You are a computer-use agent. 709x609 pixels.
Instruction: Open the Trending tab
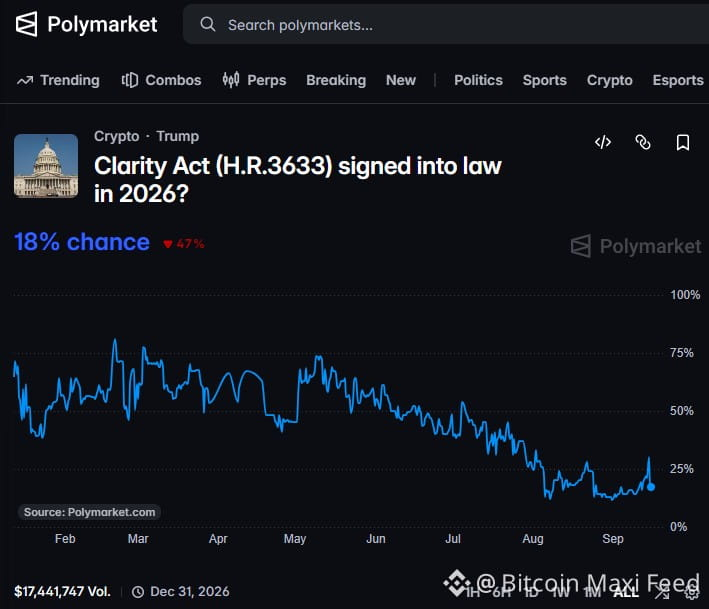(58, 80)
